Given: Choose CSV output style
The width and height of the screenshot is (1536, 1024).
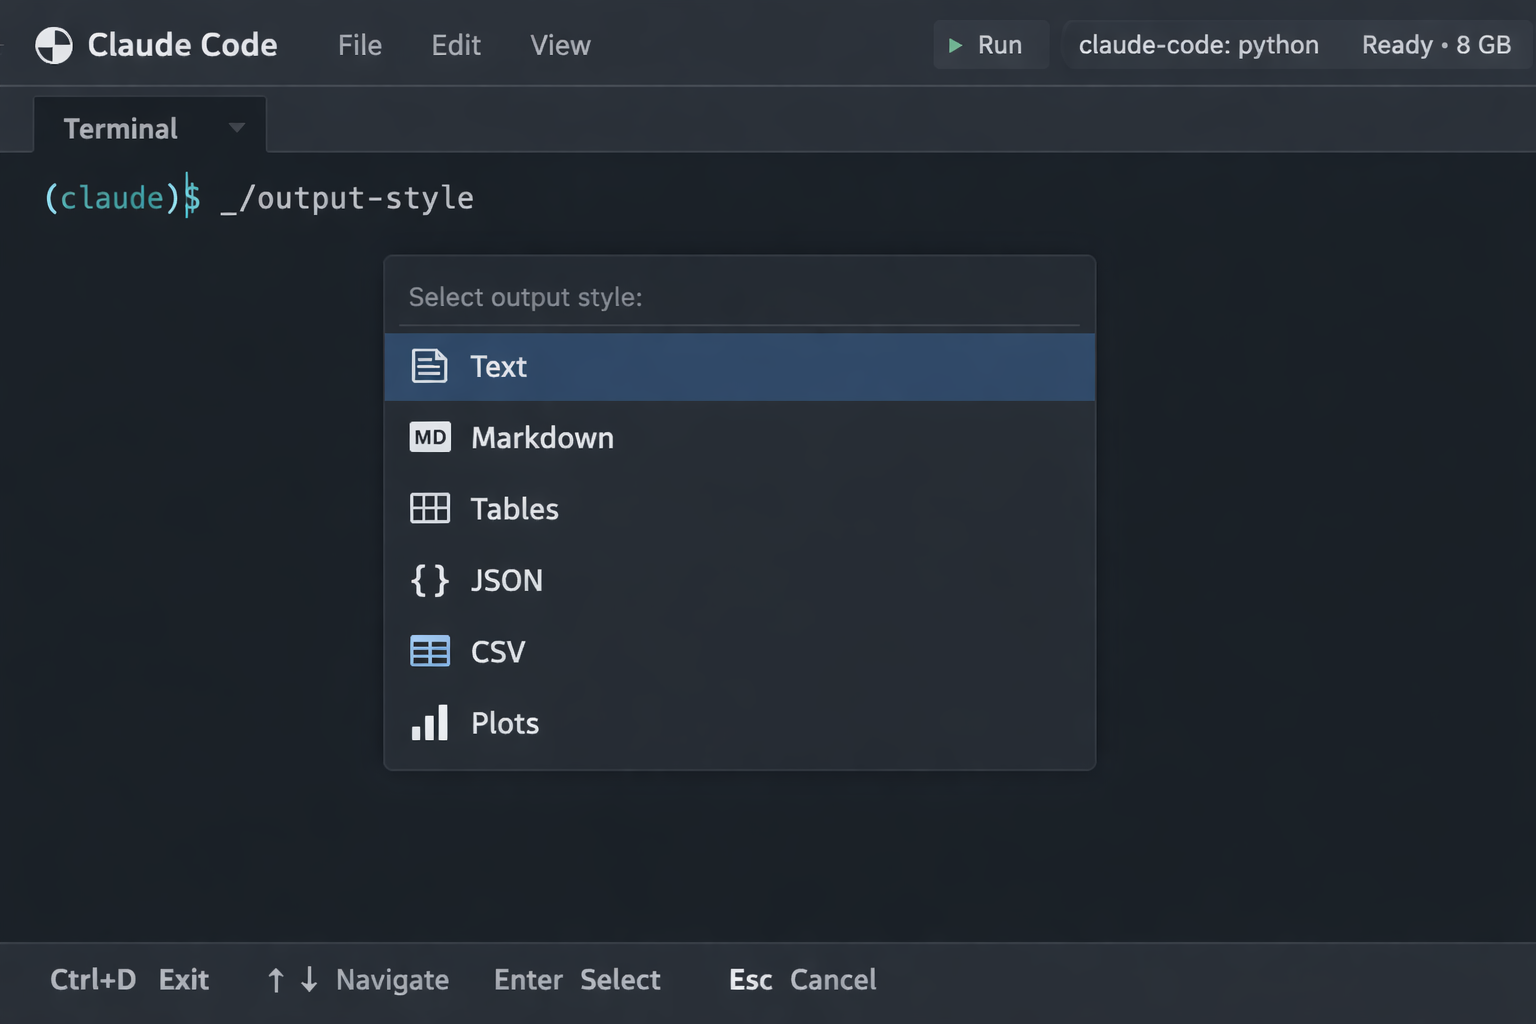Looking at the screenshot, I should coord(740,651).
